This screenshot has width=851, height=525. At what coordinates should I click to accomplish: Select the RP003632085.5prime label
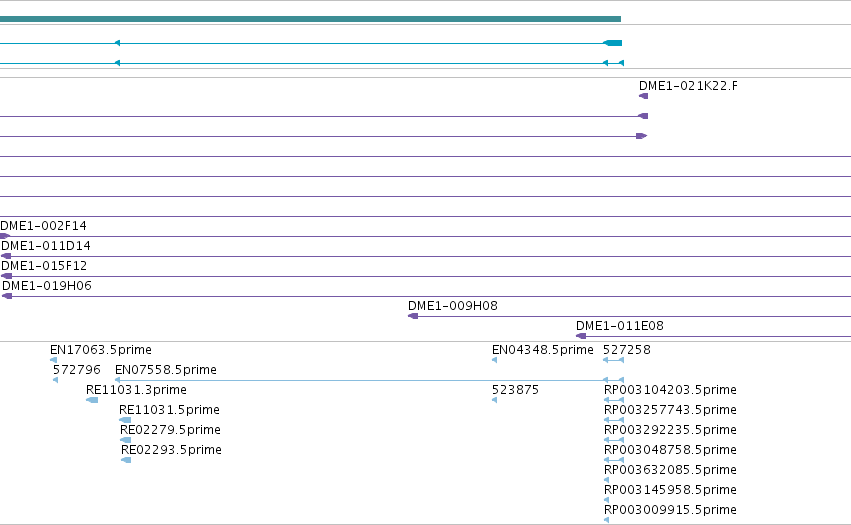tap(670, 470)
